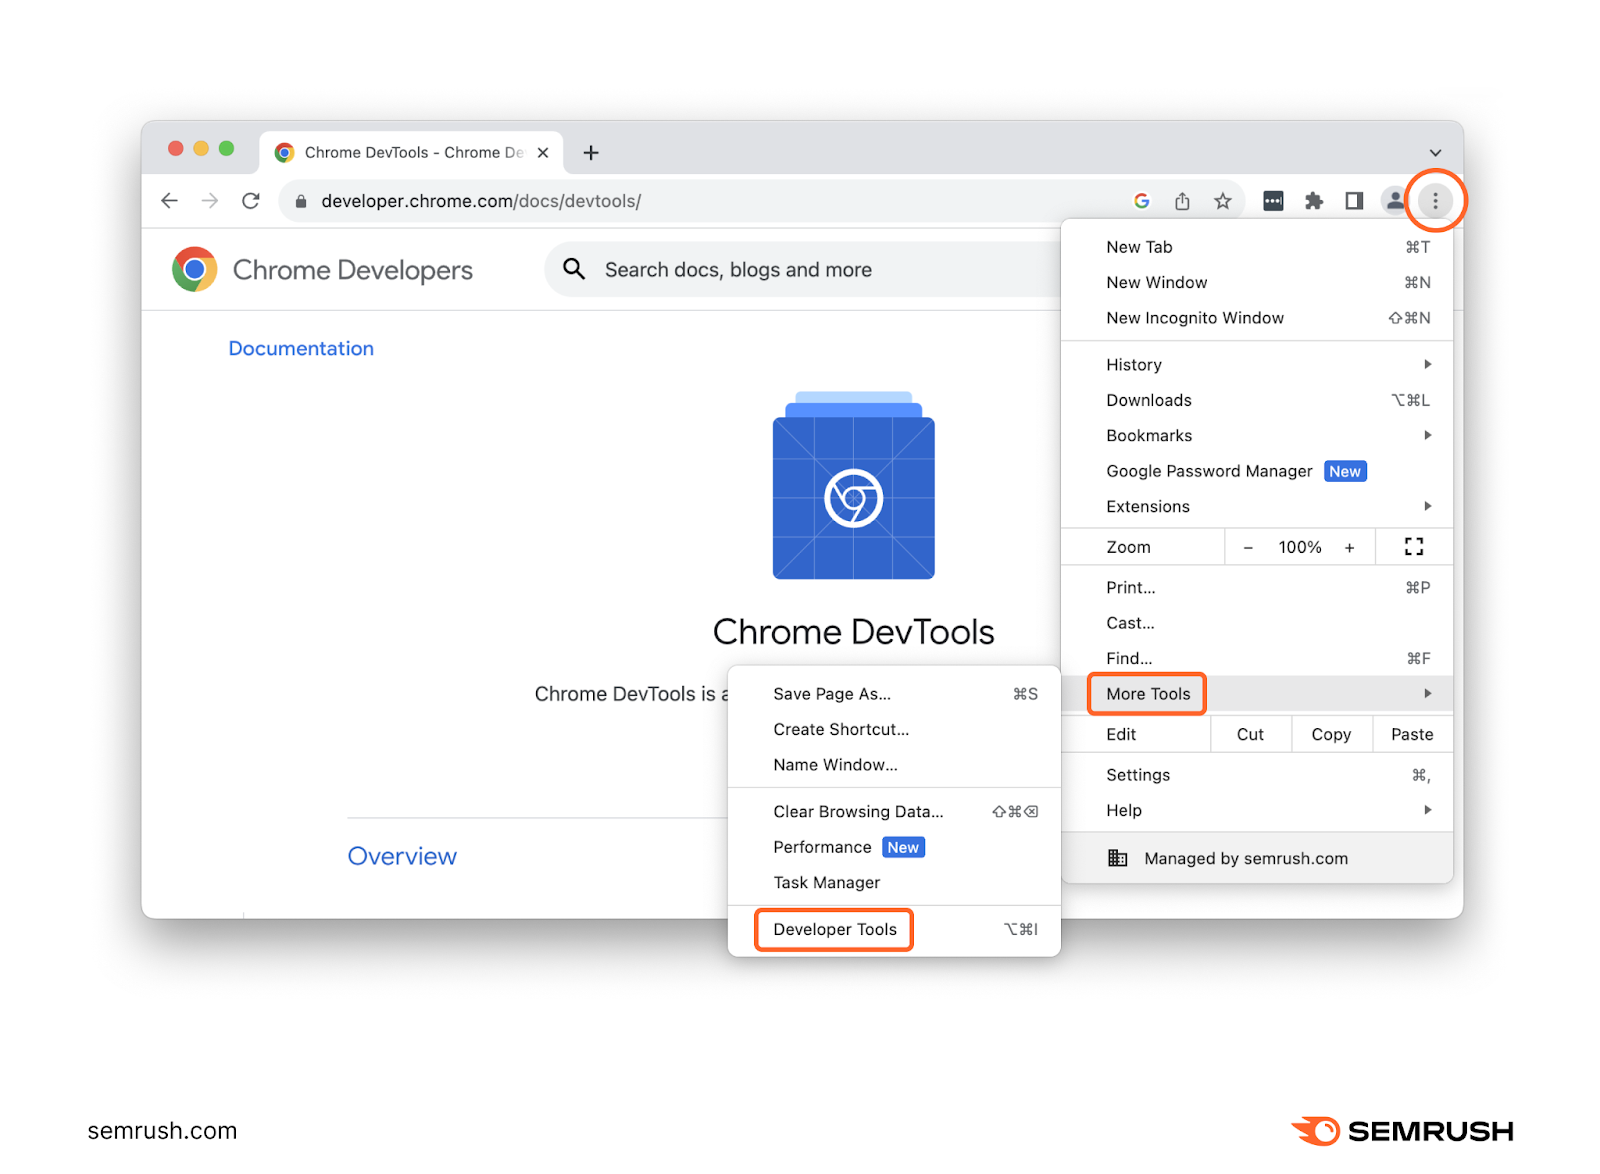Expand the History submenu
The width and height of the screenshot is (1600, 1174).
[1133, 364]
